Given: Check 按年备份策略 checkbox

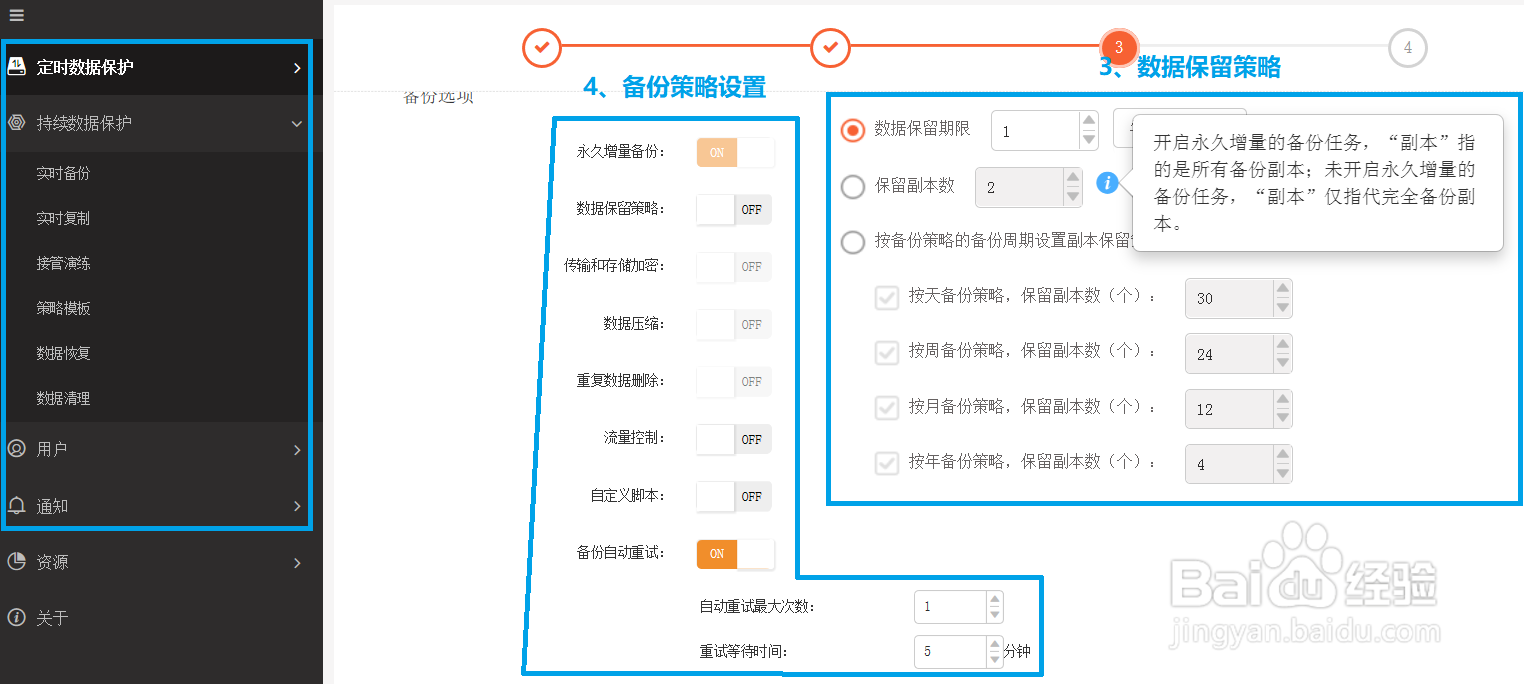Looking at the screenshot, I should coord(887,463).
